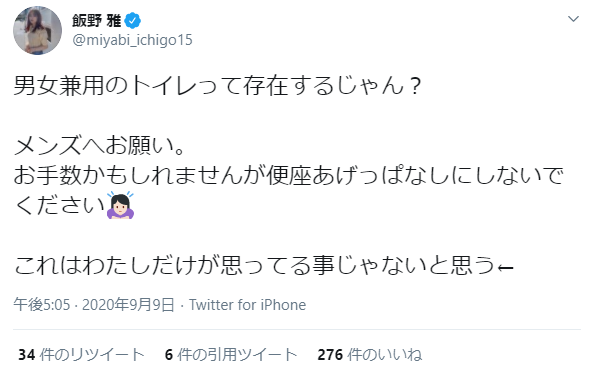Click the bowing woman emoji
Viewport: 590px width, 365px height.
coord(120,205)
